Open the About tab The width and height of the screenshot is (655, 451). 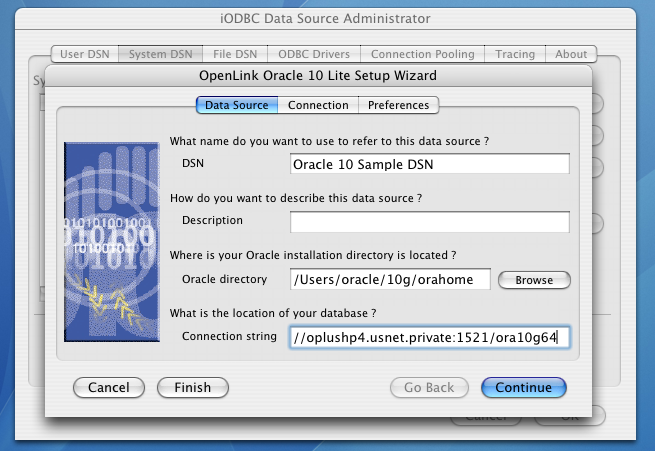coord(571,54)
